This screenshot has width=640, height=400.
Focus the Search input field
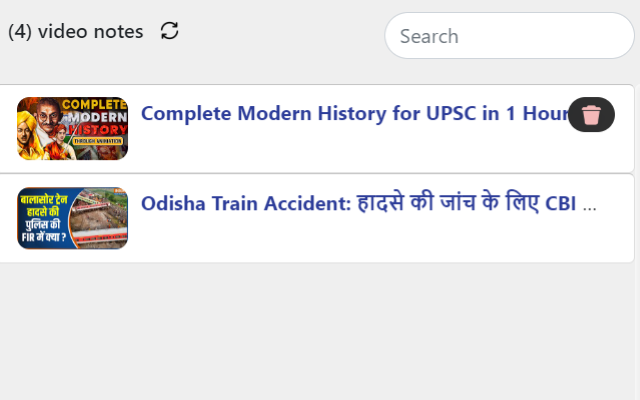509,36
